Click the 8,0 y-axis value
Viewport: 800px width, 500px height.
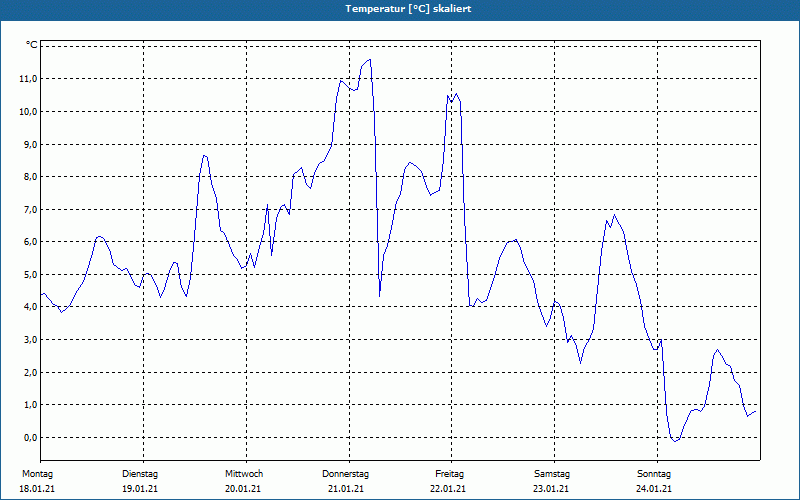point(30,177)
